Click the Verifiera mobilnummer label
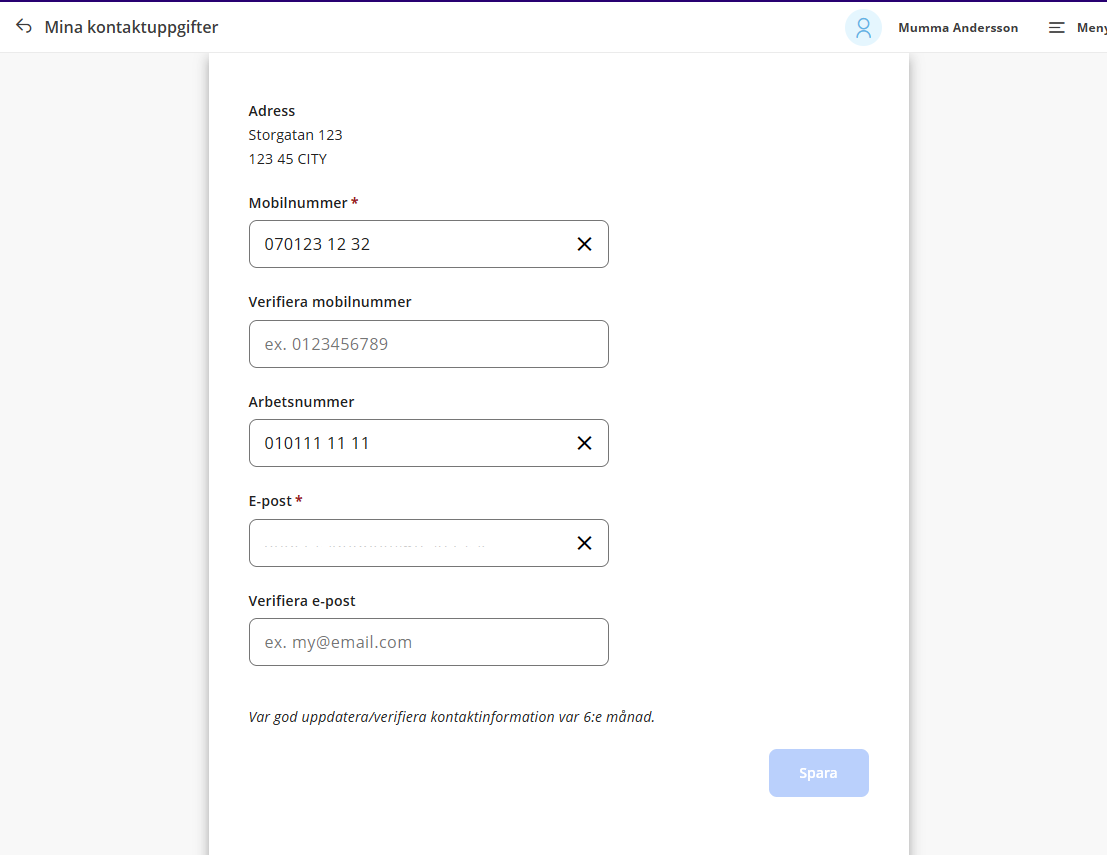1107x855 pixels. point(329,302)
